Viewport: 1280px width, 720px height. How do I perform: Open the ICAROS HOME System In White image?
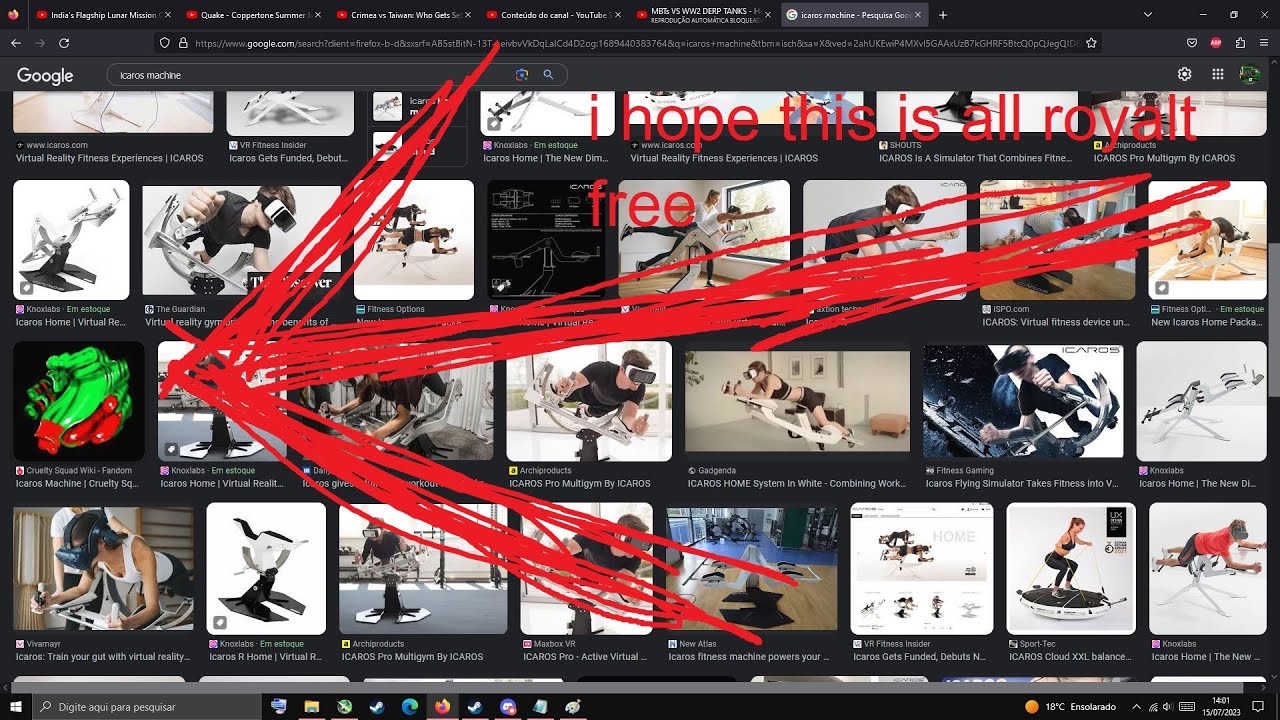[x=797, y=401]
